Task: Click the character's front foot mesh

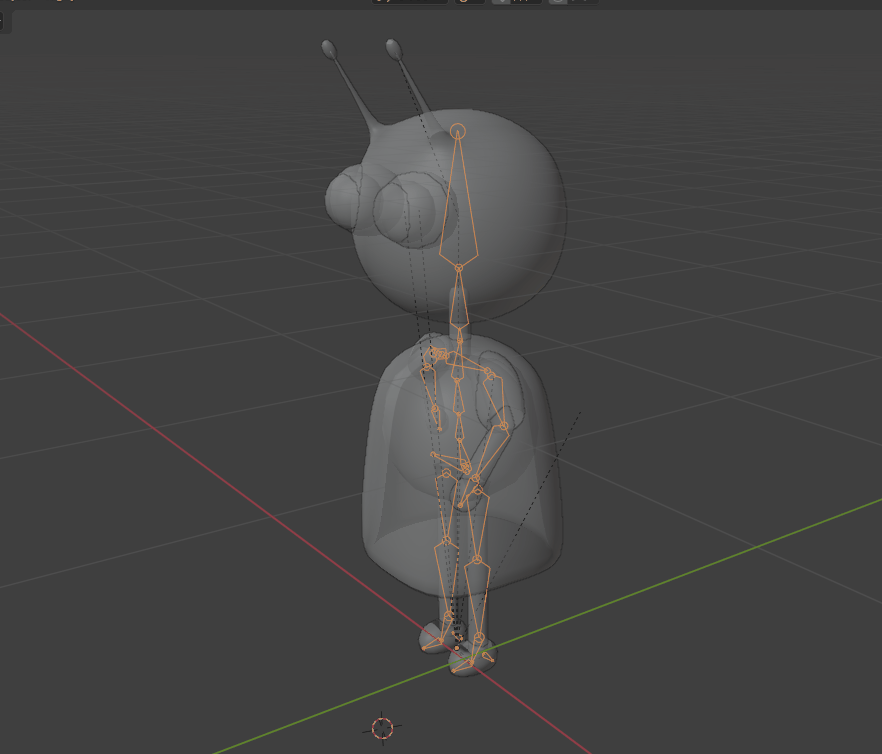Action: tap(474, 659)
